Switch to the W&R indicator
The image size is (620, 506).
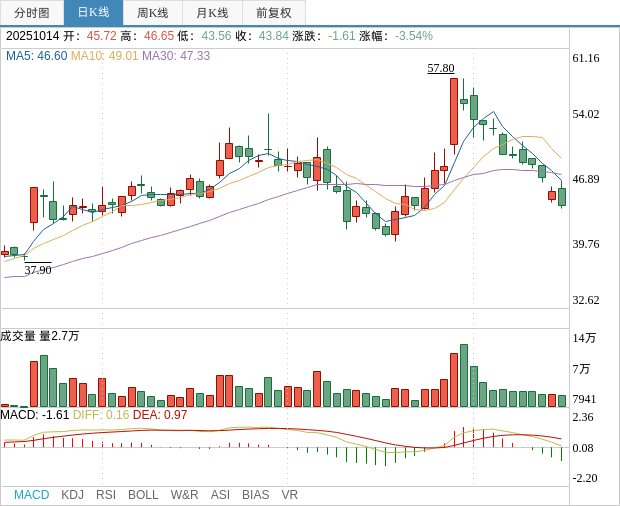(x=184, y=495)
